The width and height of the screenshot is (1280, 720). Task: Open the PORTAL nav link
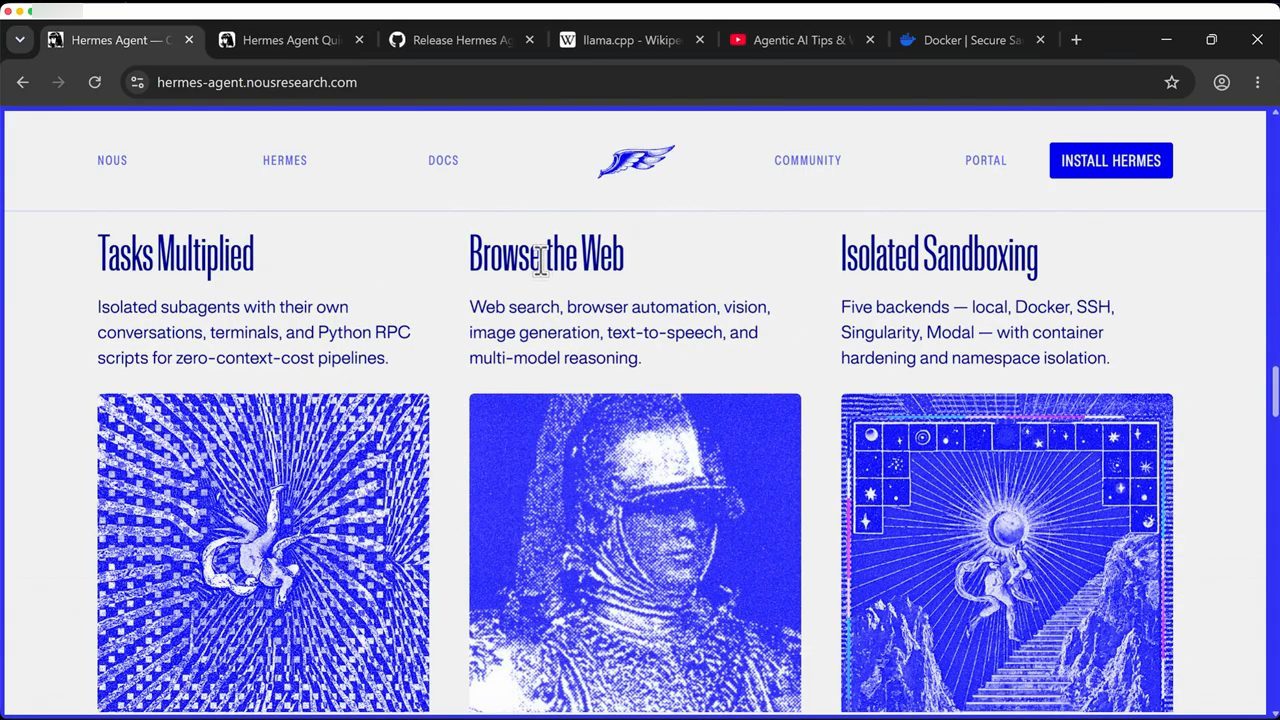[986, 160]
